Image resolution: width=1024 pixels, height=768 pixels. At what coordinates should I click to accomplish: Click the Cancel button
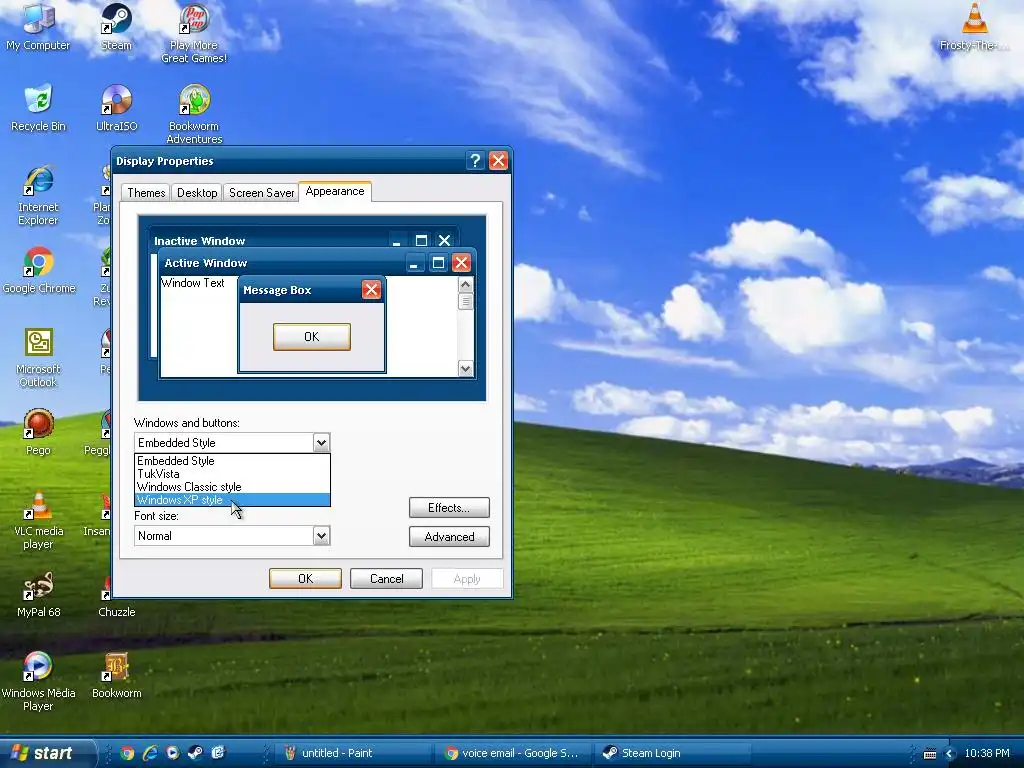tap(386, 579)
